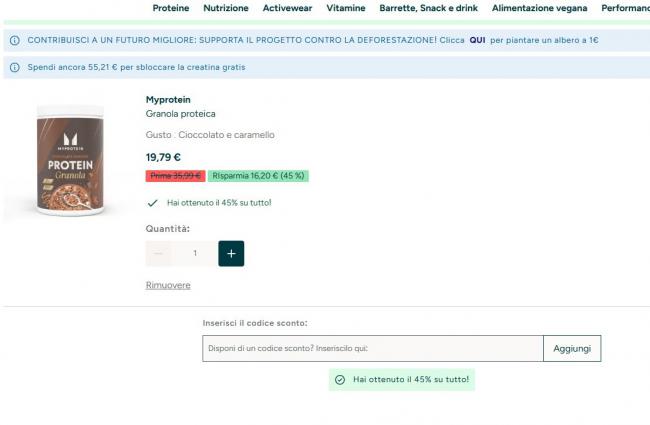Click the Aggiungi button

point(572,348)
